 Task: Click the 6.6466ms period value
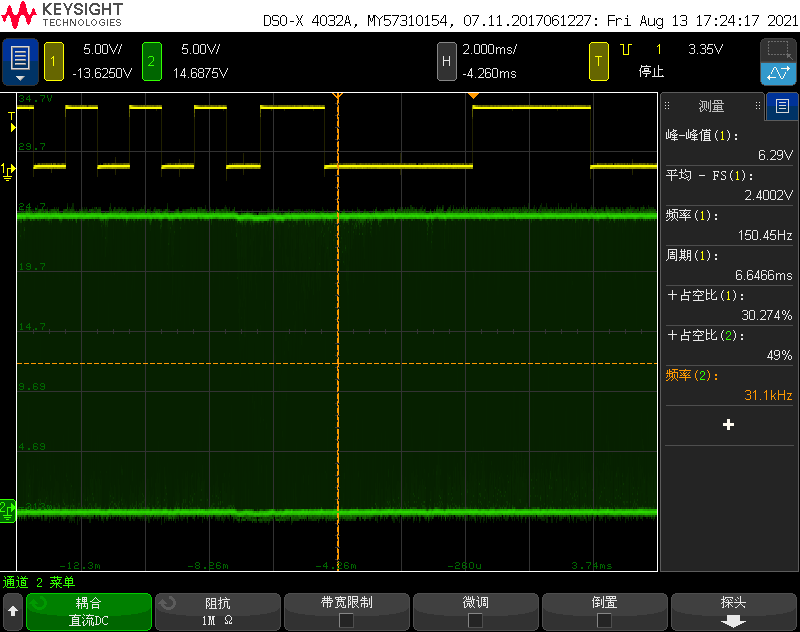(763, 275)
